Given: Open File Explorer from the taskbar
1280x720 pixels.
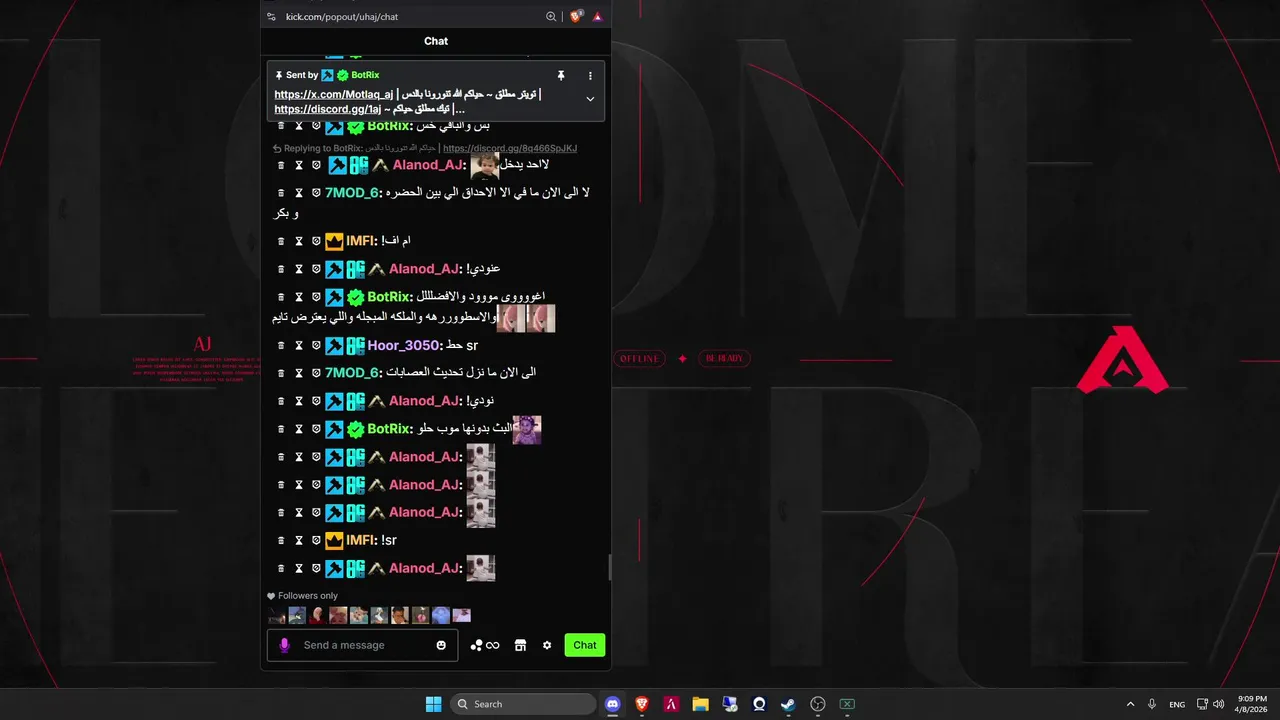Looking at the screenshot, I should (700, 704).
